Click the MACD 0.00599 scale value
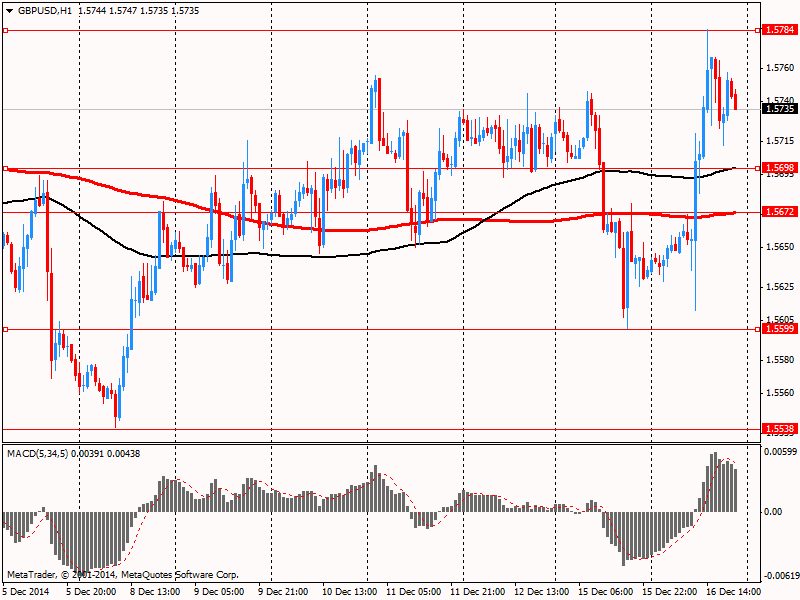 [x=780, y=452]
